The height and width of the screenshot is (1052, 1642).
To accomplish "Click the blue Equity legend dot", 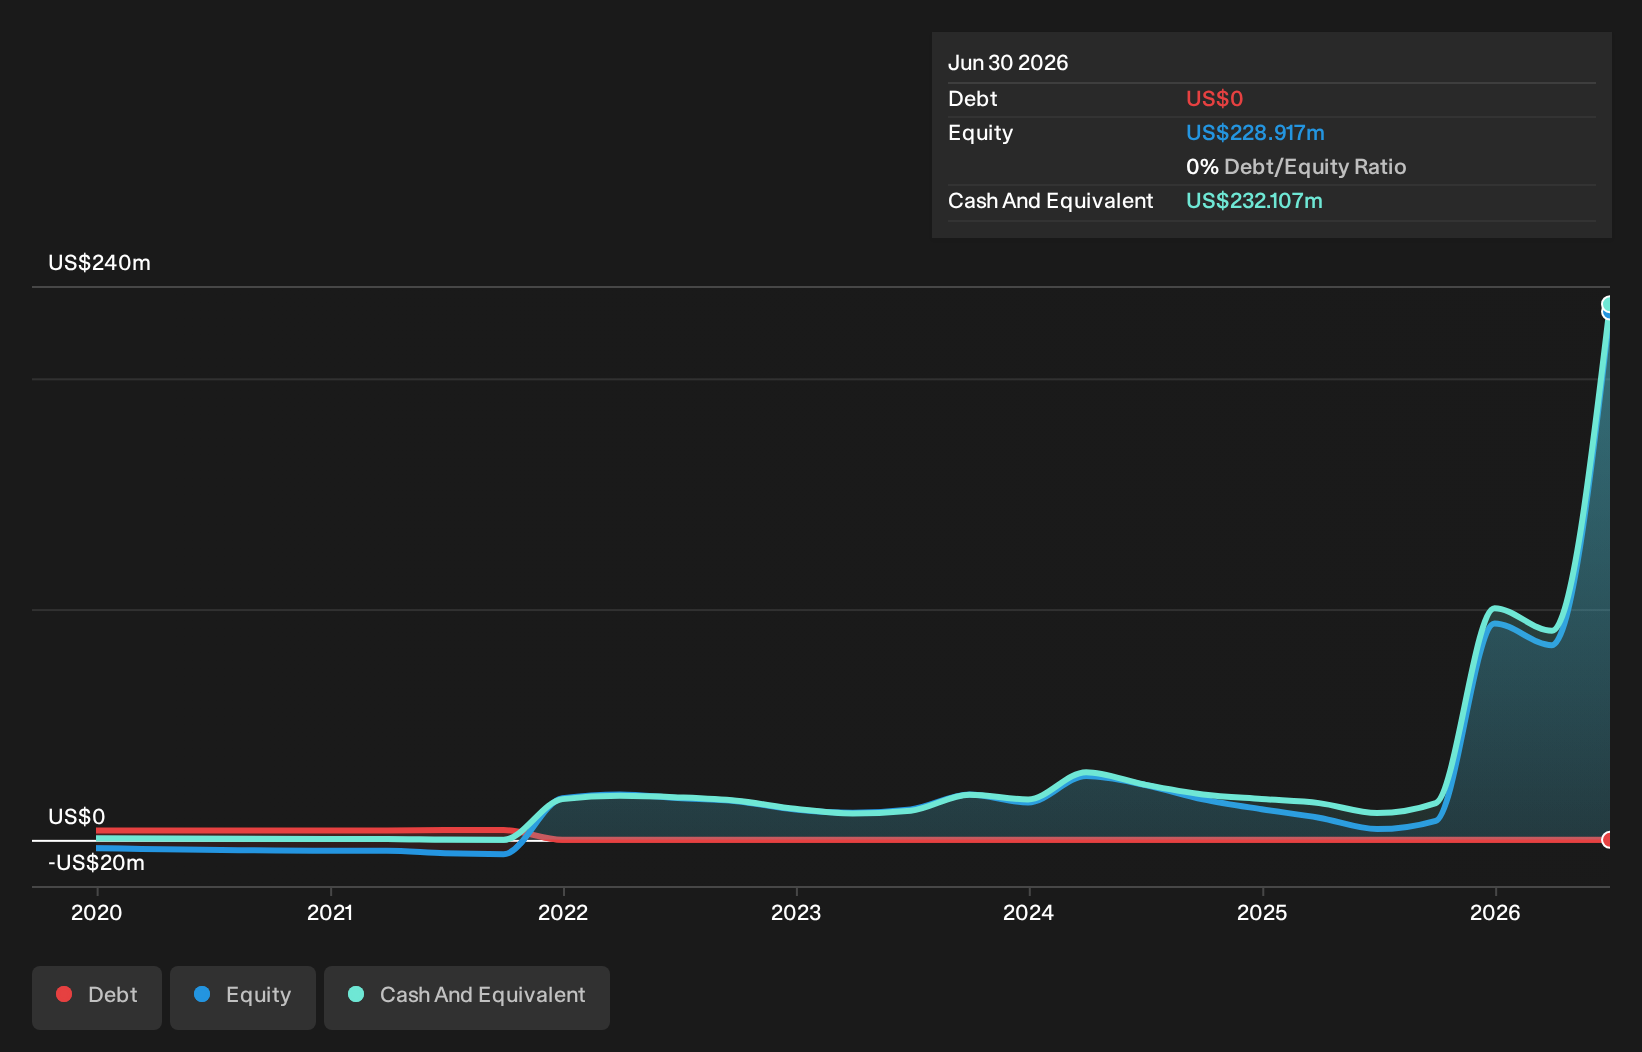I will (x=202, y=994).
